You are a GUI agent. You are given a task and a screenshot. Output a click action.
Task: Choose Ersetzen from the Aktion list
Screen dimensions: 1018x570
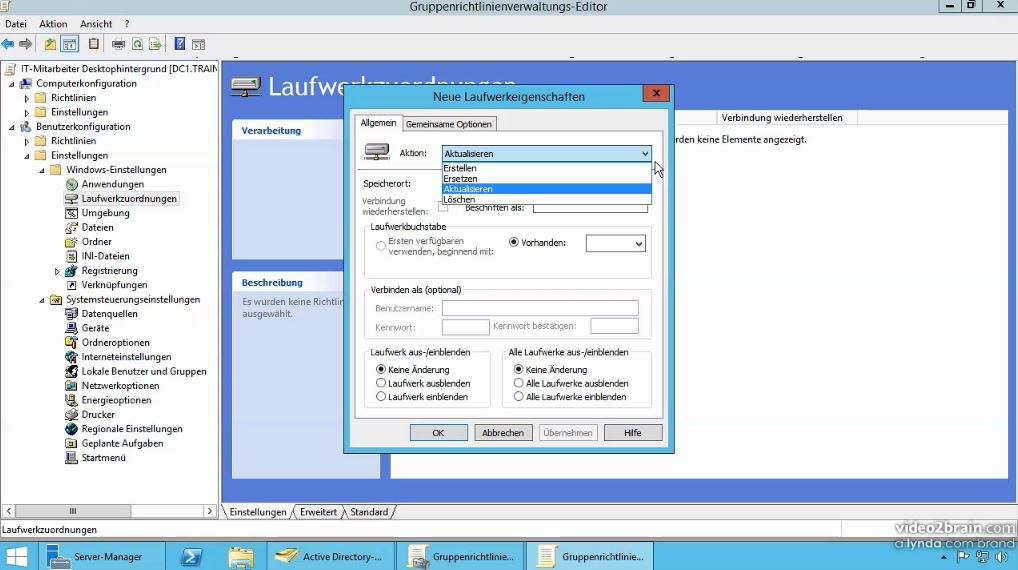pos(546,179)
